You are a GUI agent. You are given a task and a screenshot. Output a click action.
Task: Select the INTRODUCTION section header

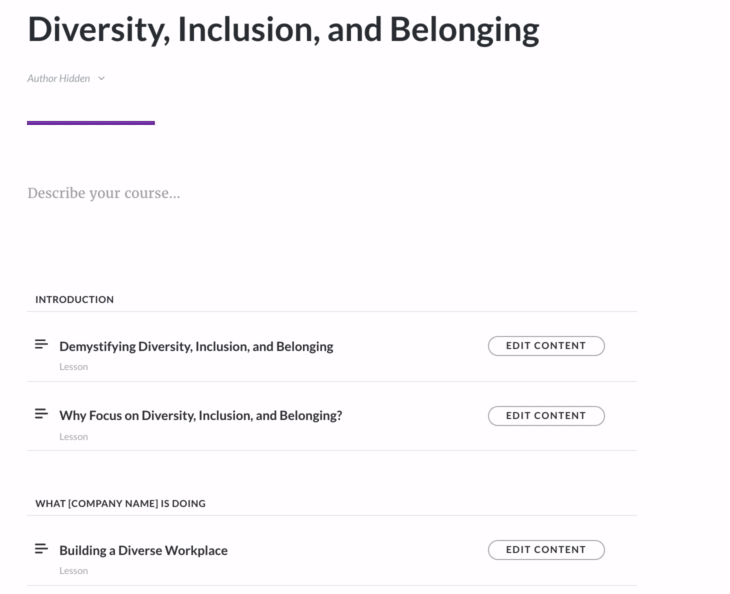point(74,299)
